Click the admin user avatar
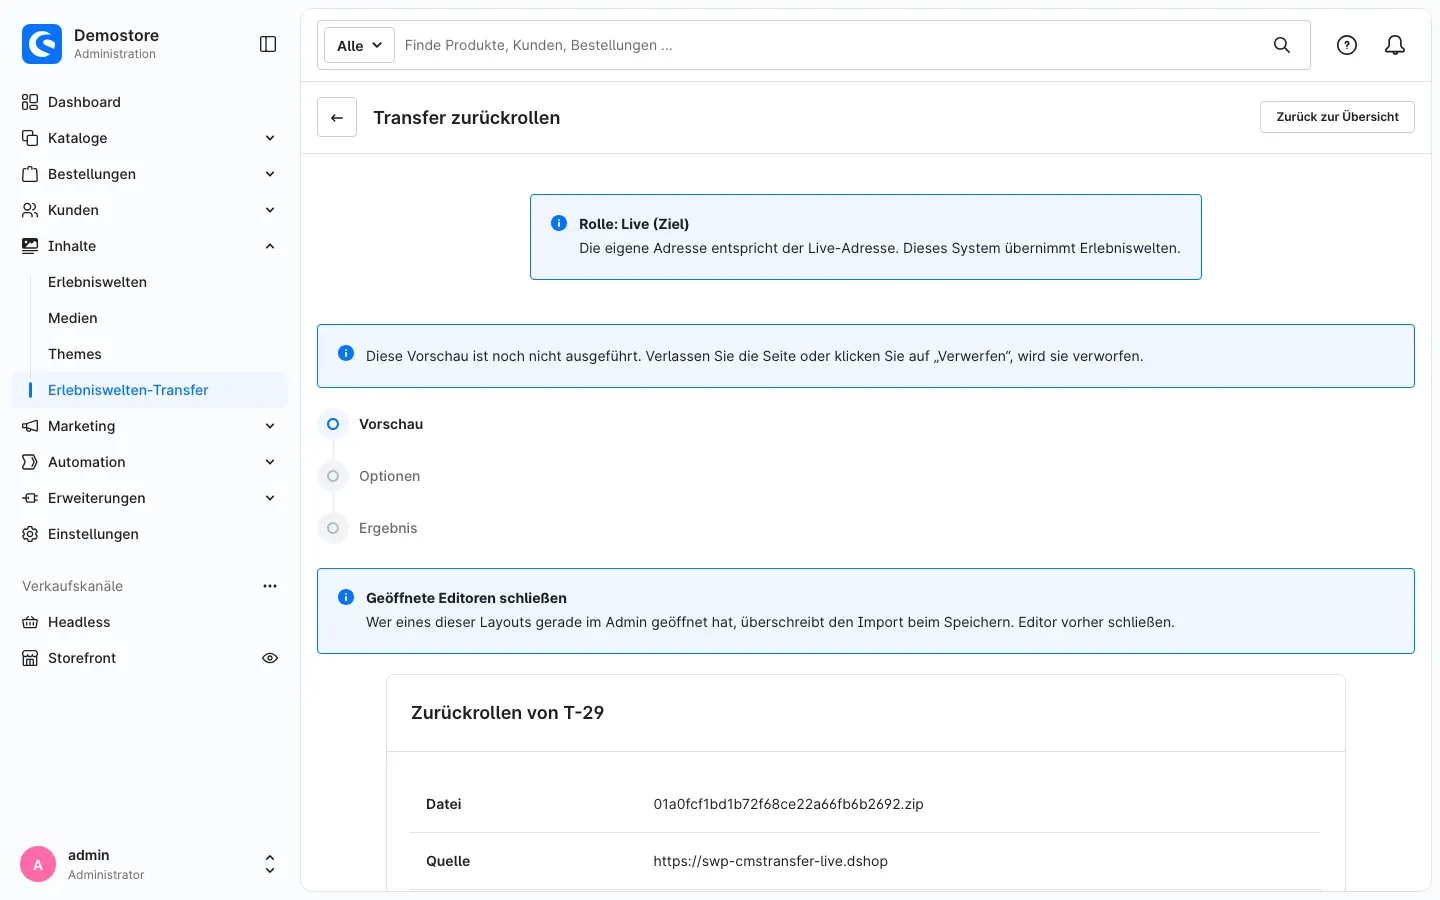 click(x=38, y=864)
